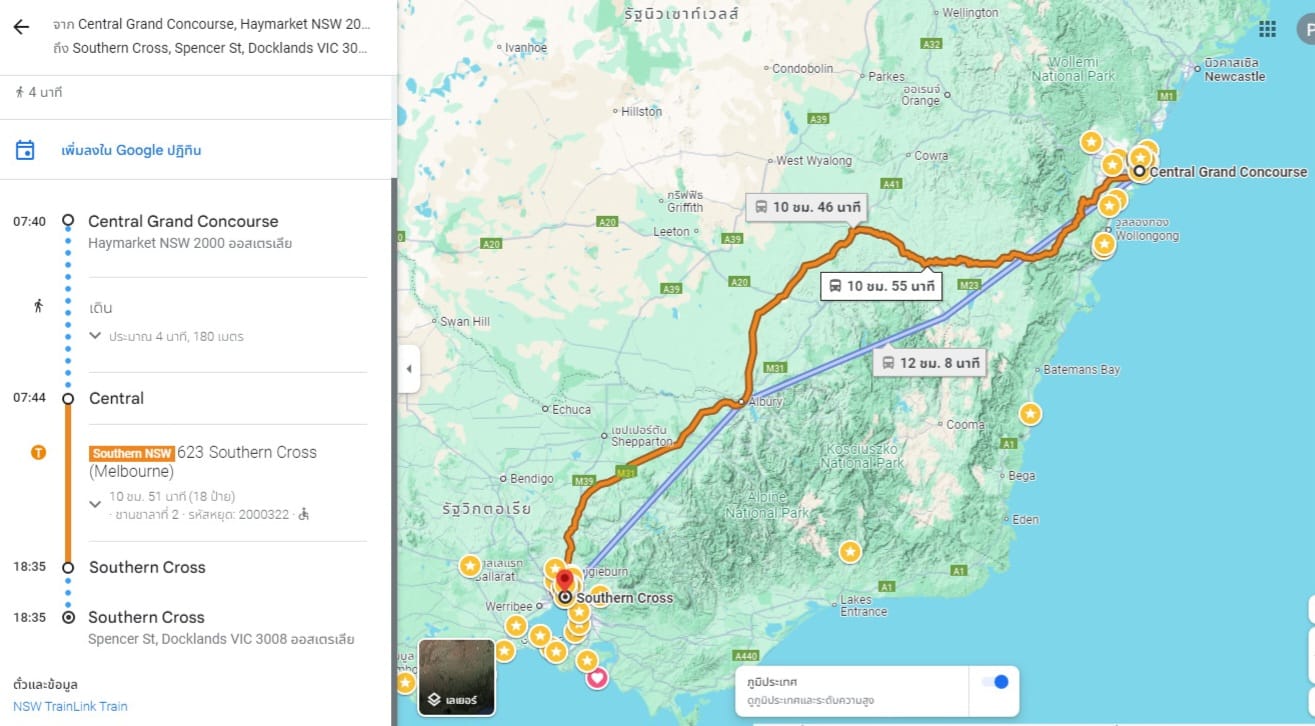Click the starred place near Bega coast
Screen dimensions: 1315x726
[1030, 413]
